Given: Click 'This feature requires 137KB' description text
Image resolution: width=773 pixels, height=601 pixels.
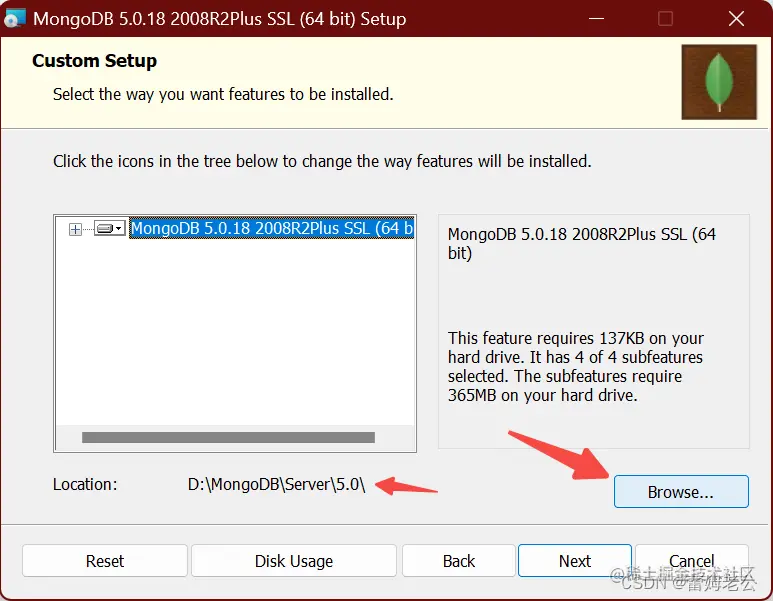Looking at the screenshot, I should [576, 367].
